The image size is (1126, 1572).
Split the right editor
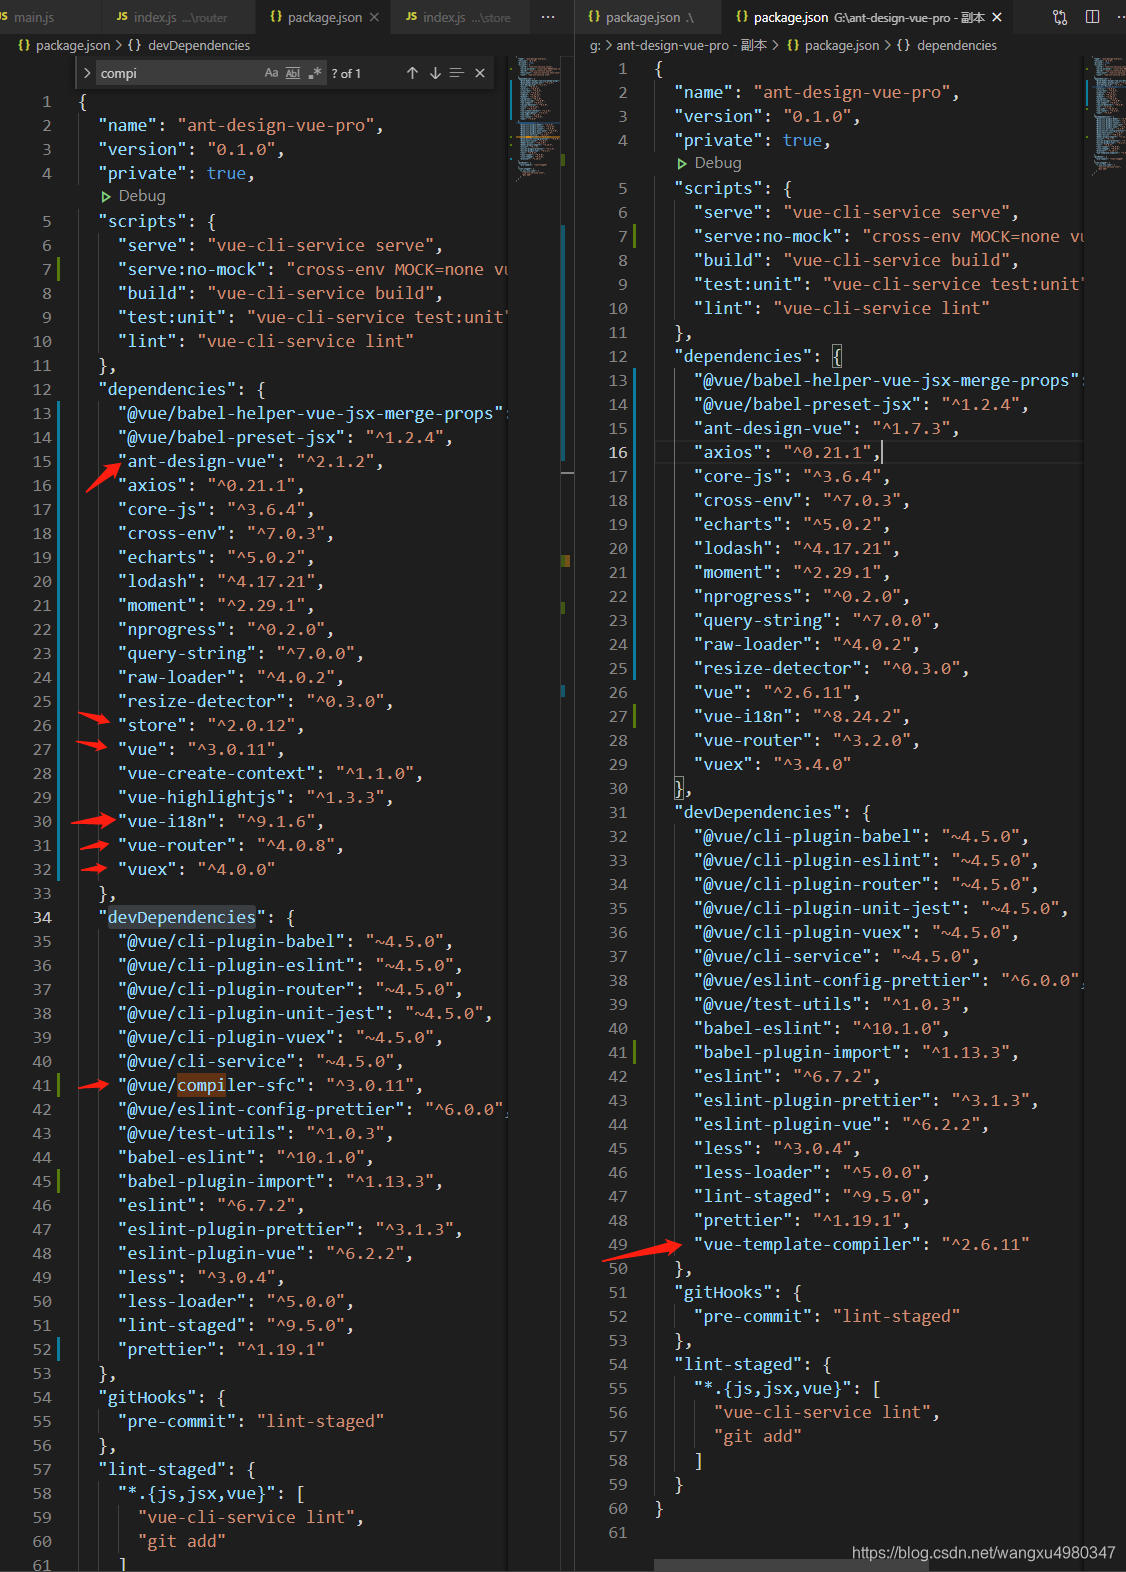tap(1092, 17)
